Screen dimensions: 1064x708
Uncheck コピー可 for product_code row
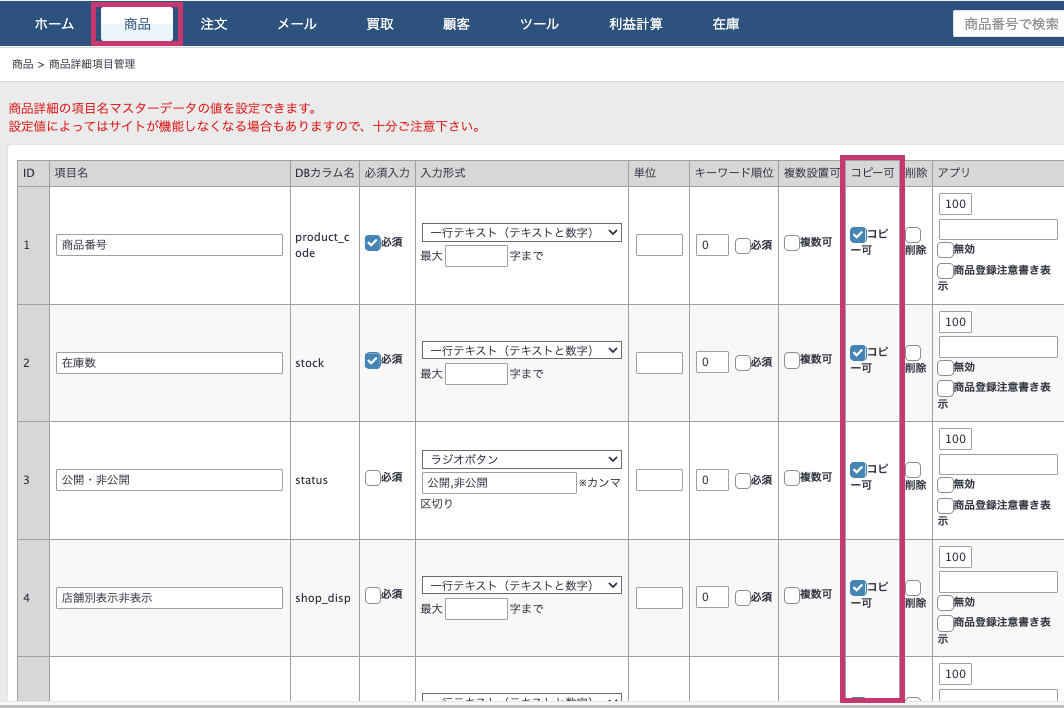tap(858, 235)
